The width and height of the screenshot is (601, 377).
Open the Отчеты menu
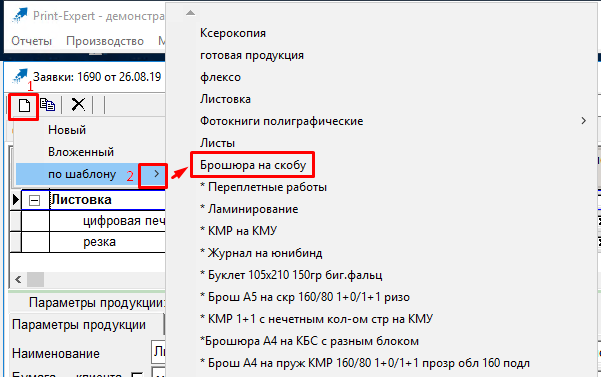click(x=31, y=41)
